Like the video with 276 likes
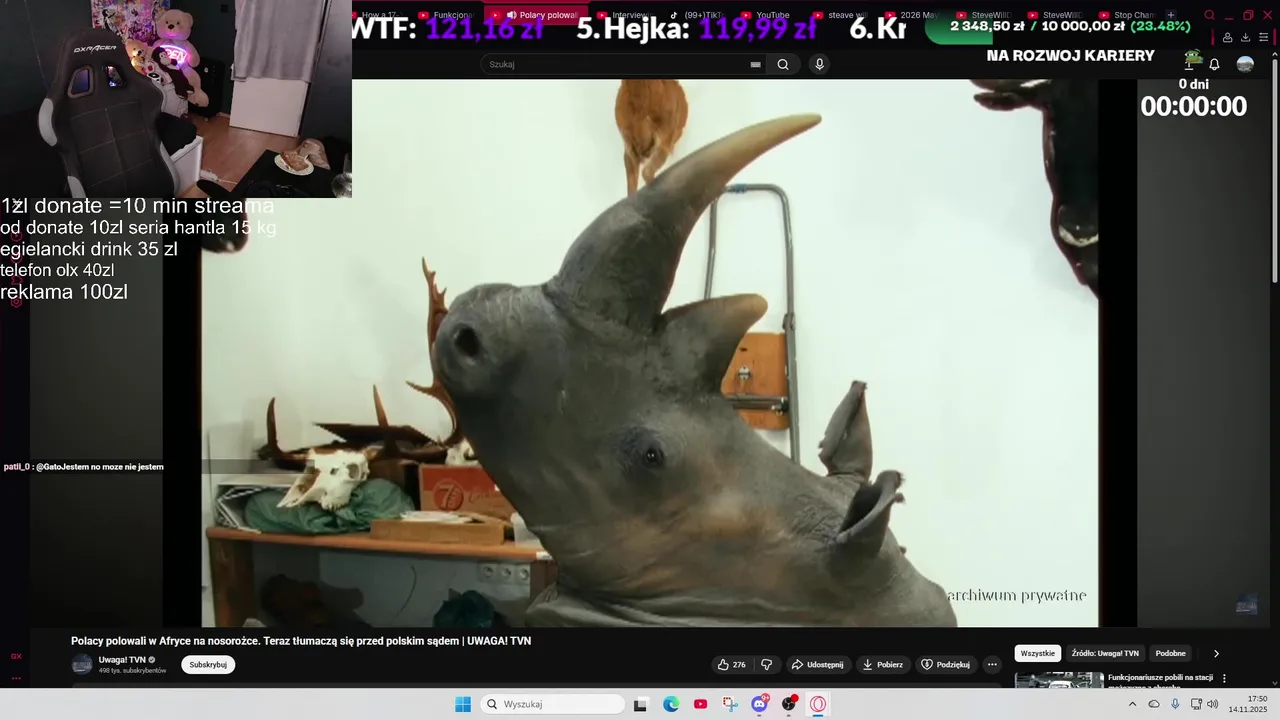This screenshot has width=1280, height=720. coord(732,664)
